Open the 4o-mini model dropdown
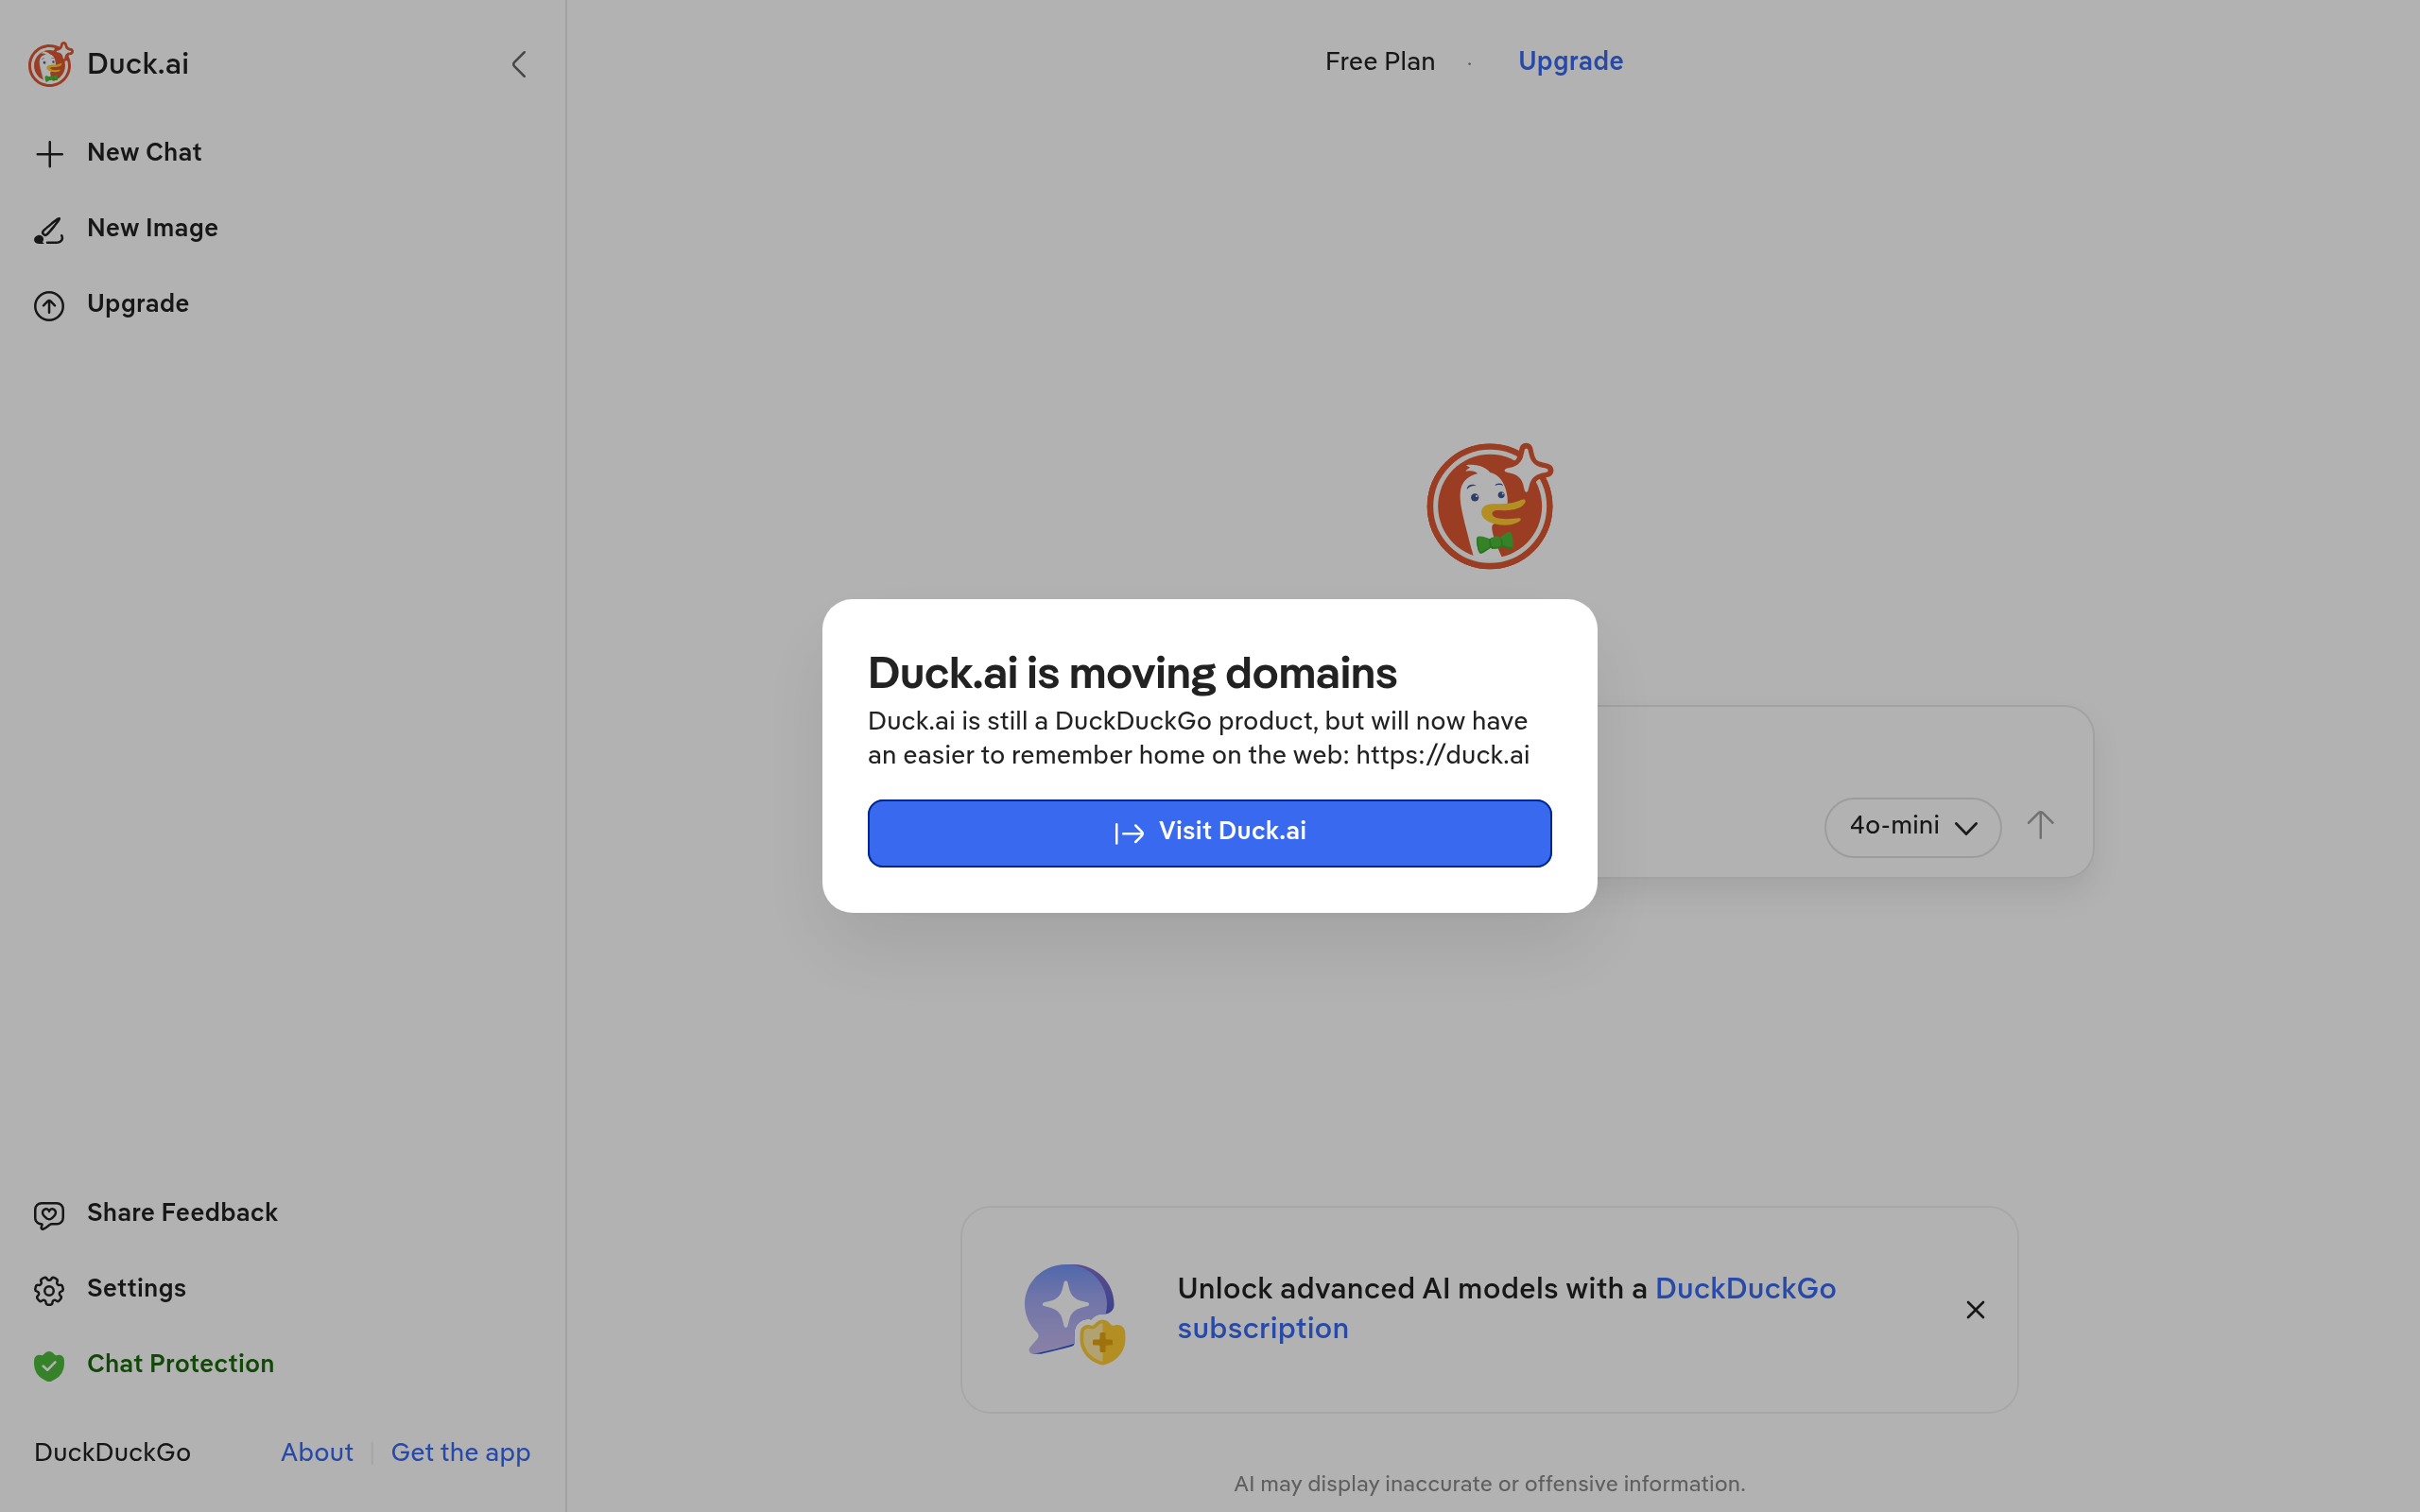The image size is (2420, 1512). tap(1912, 827)
